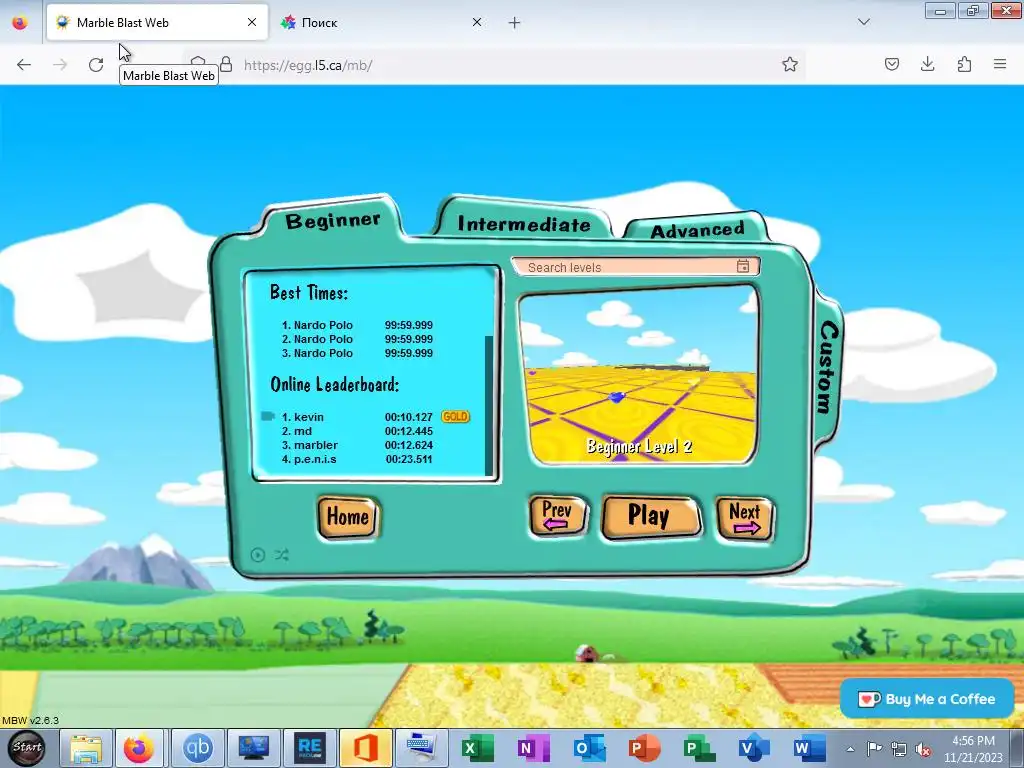Open the RE app in taskbar
This screenshot has height=768, width=1024.
pyautogui.click(x=310, y=748)
